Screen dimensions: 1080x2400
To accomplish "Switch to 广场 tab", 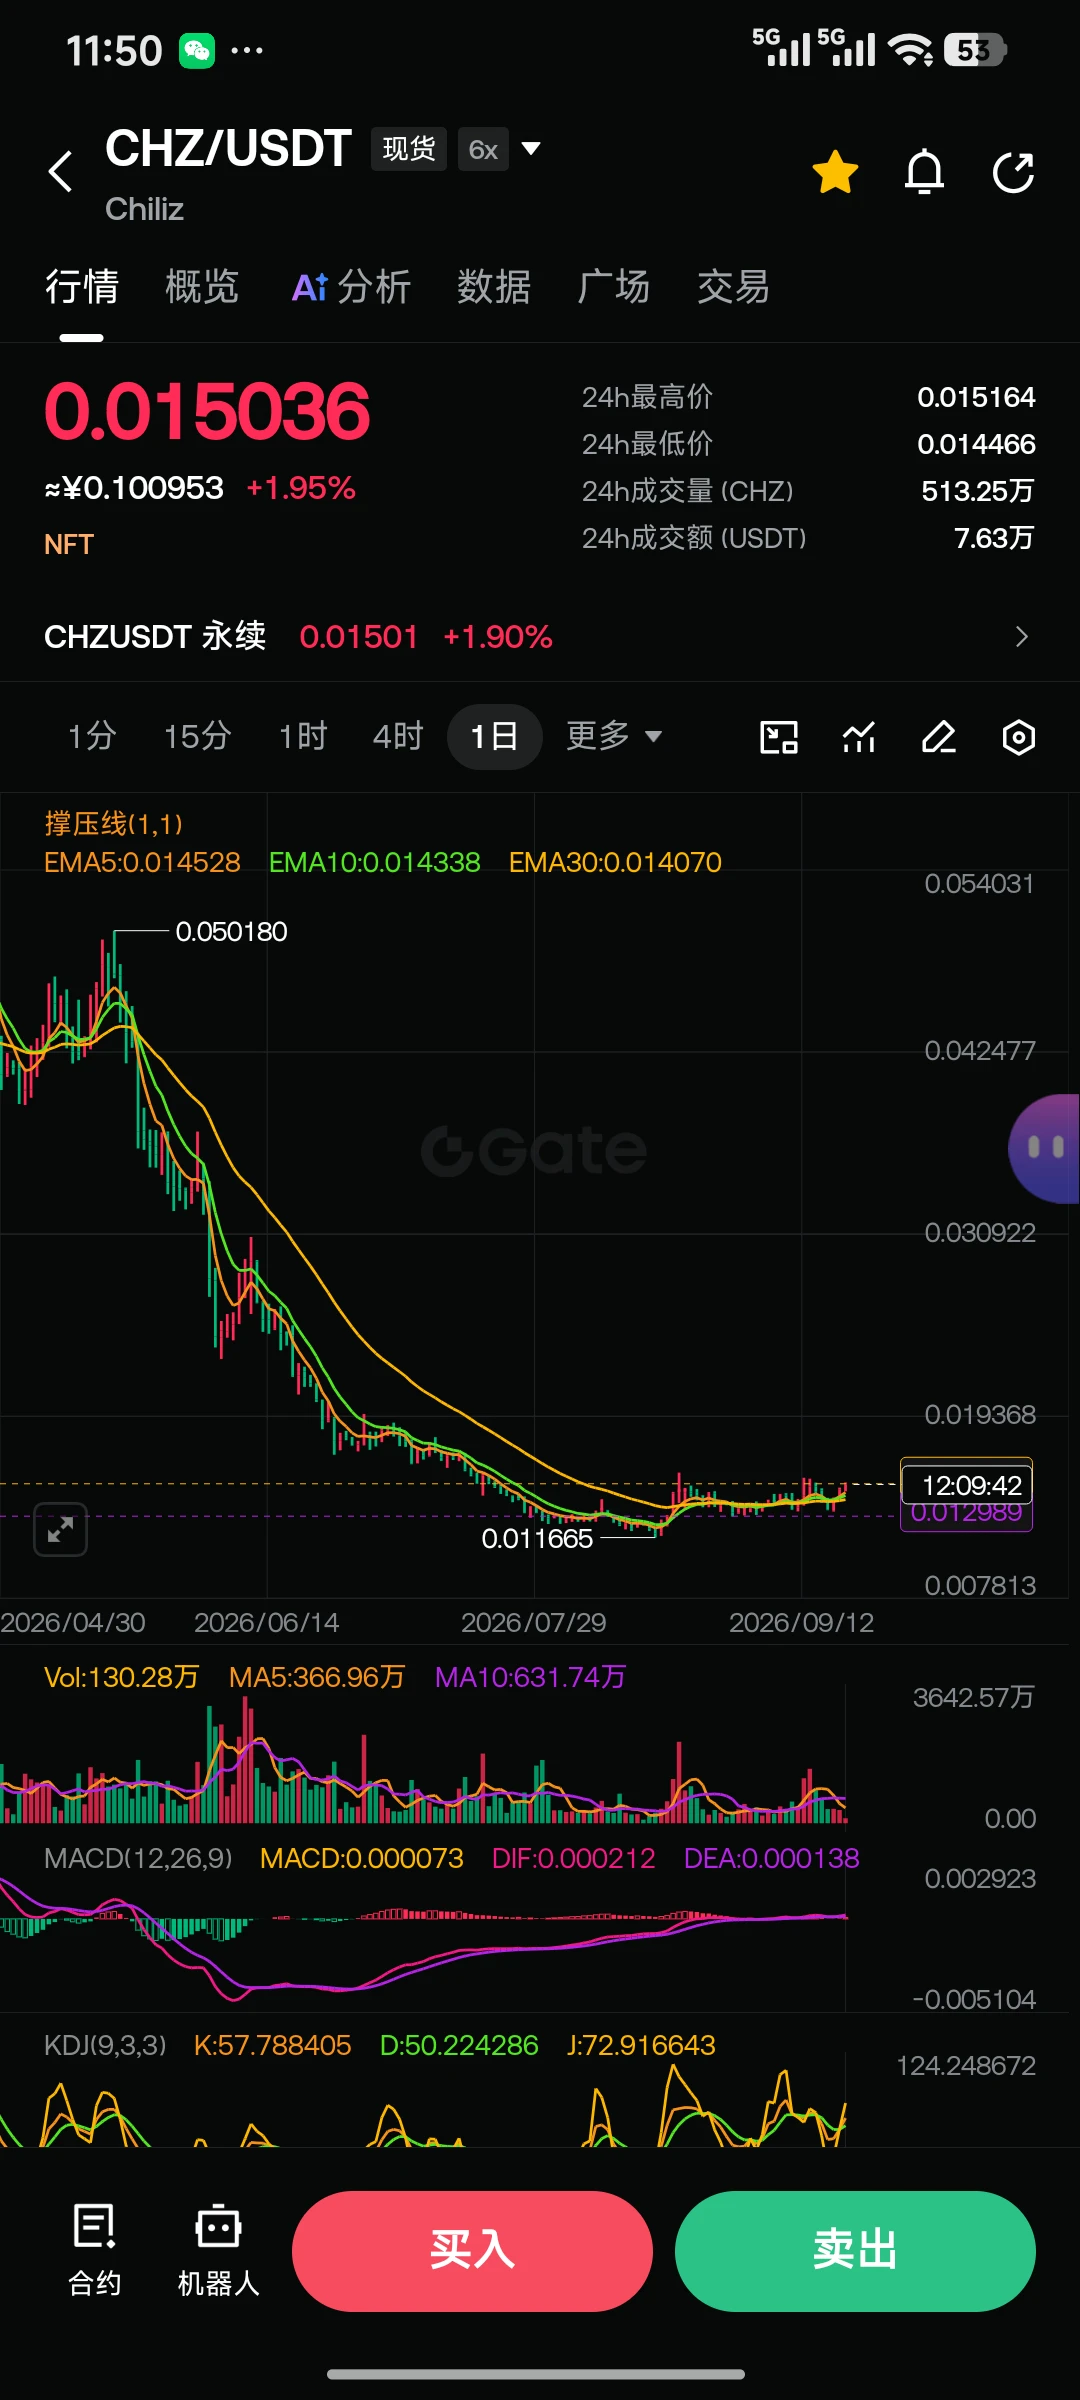I will [614, 287].
